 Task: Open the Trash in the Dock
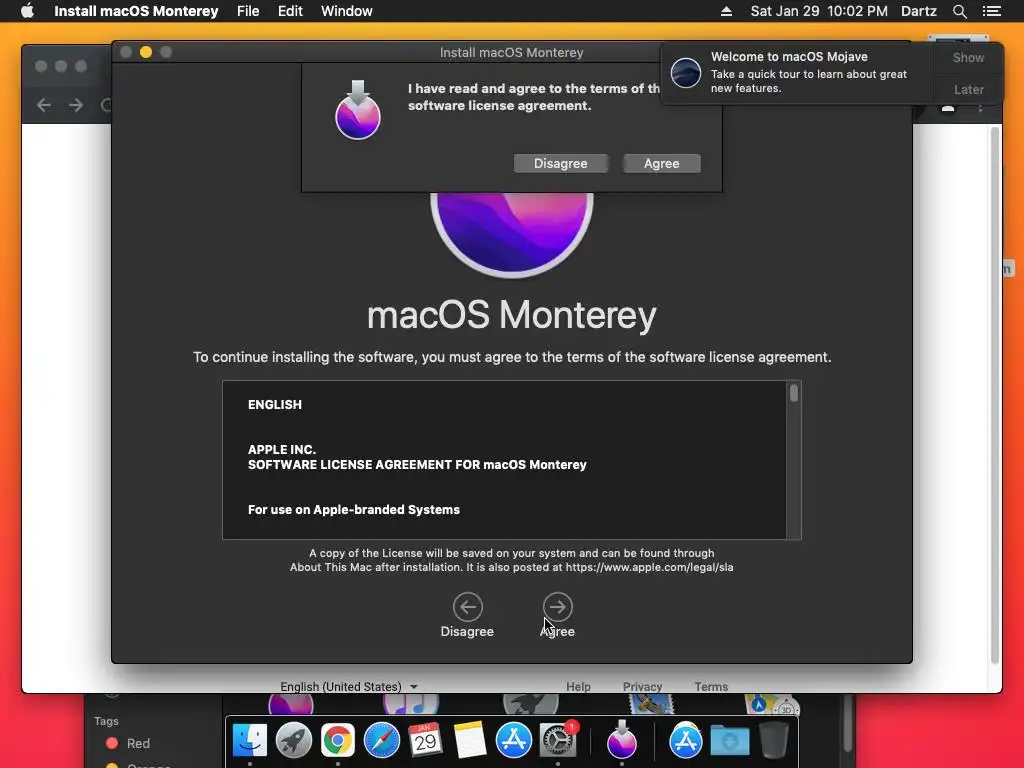click(x=774, y=741)
